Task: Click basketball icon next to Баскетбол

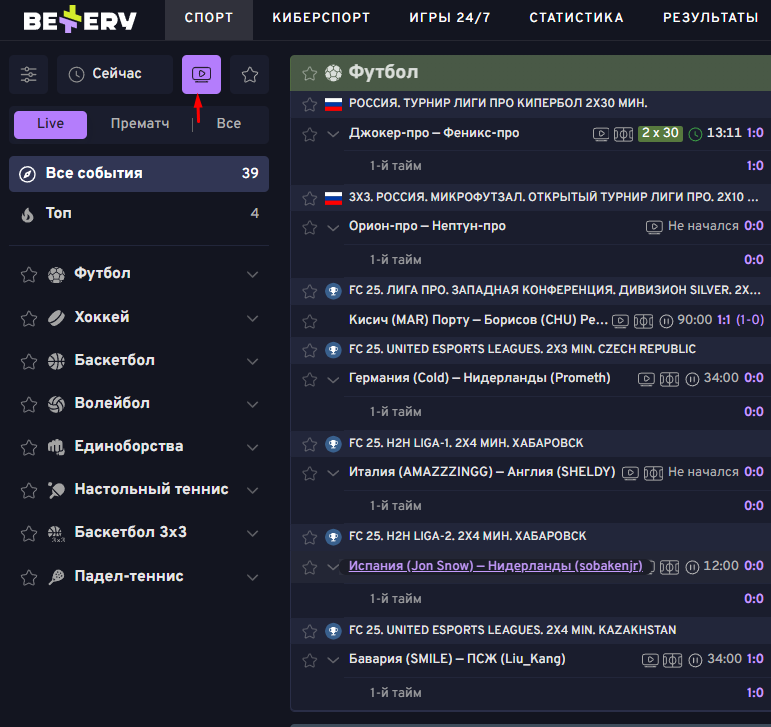Action: click(x=56, y=361)
